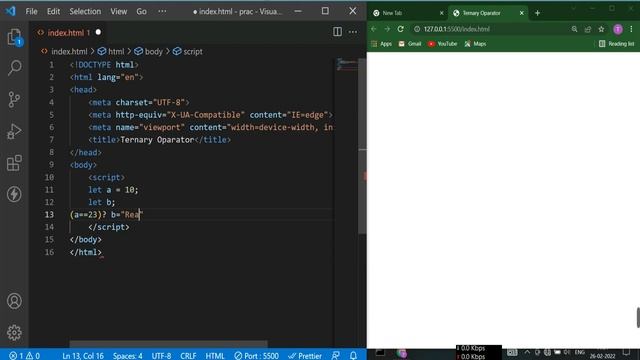Open the Extensions view
The width and height of the screenshot is (640, 360).
click(x=14, y=163)
